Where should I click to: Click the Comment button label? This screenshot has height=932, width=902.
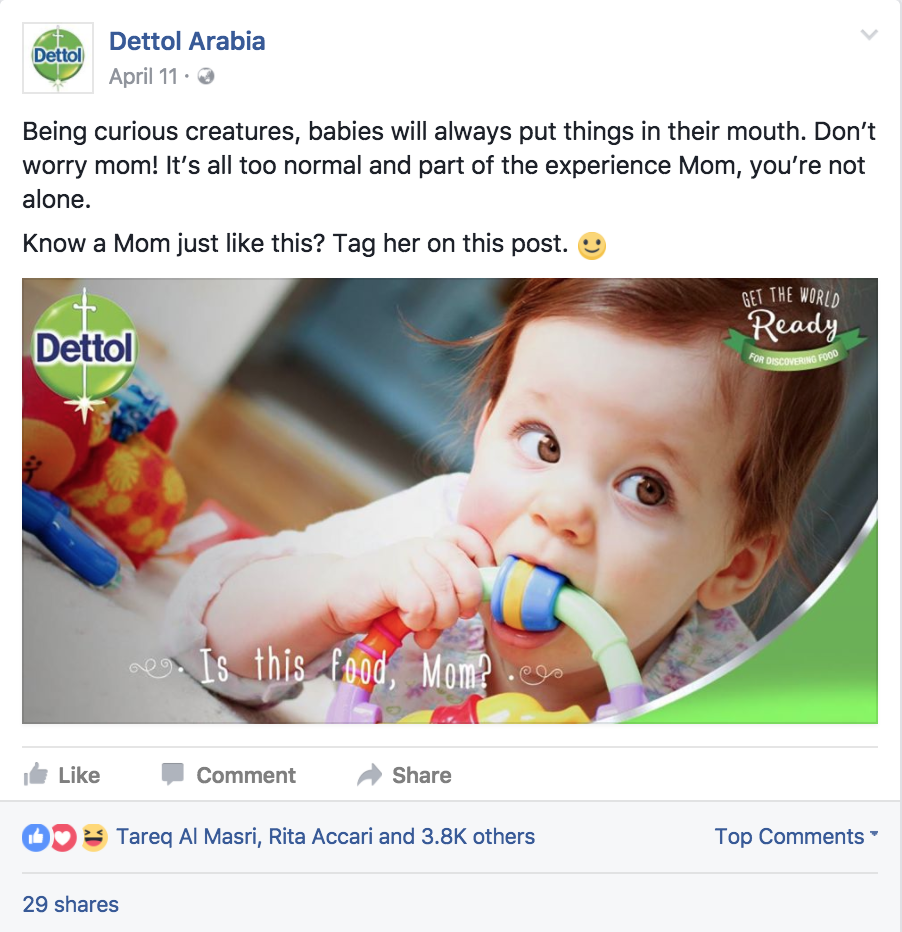point(246,775)
